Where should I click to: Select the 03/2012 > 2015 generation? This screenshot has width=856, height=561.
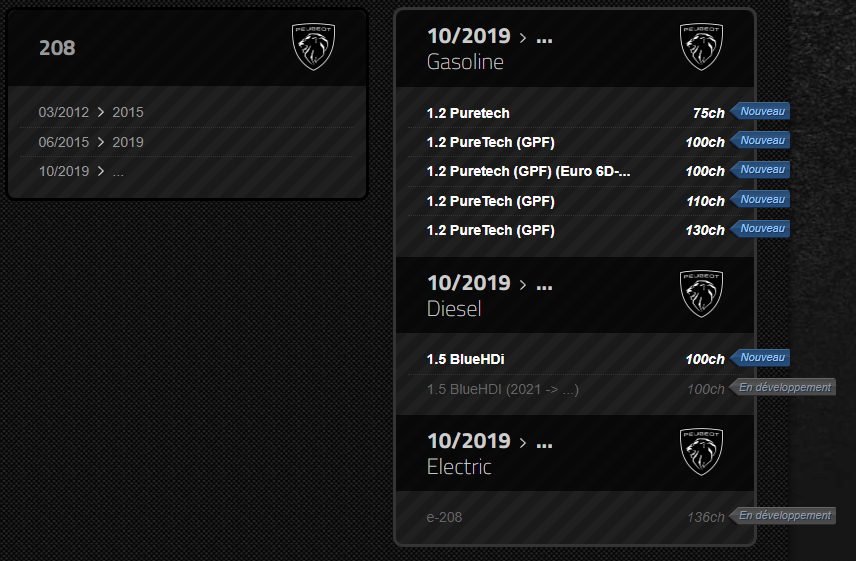point(187,112)
